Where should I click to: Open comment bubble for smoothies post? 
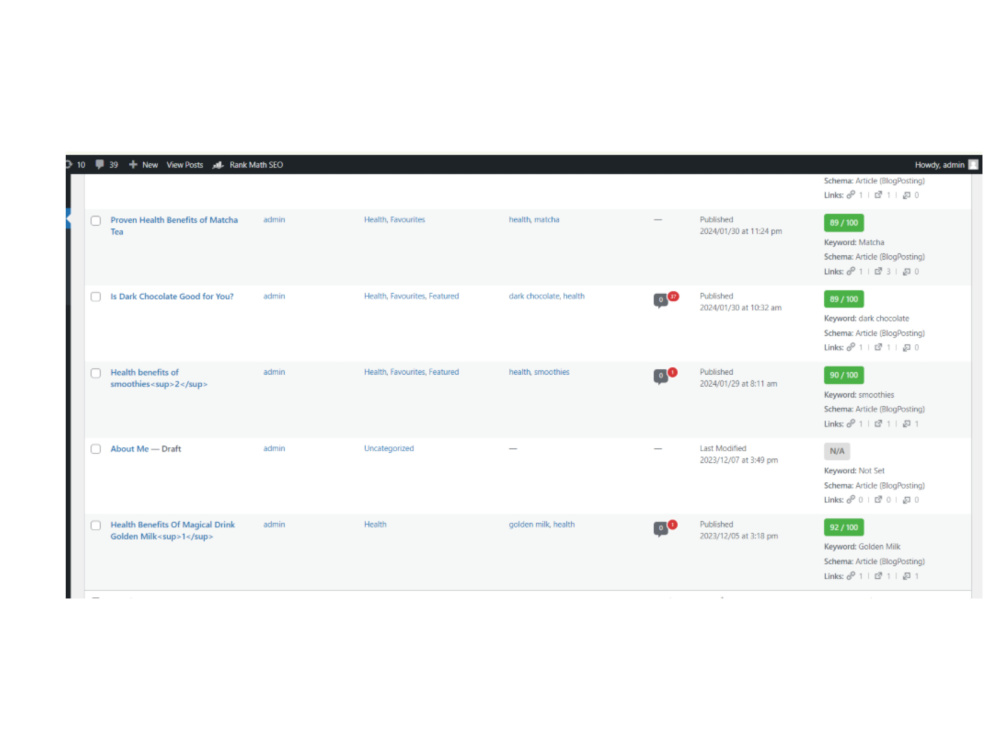661,376
